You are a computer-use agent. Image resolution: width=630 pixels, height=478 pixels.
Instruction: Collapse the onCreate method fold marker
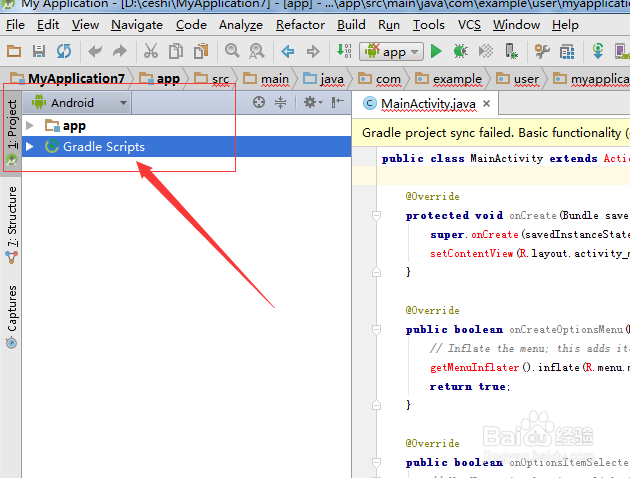pos(376,216)
